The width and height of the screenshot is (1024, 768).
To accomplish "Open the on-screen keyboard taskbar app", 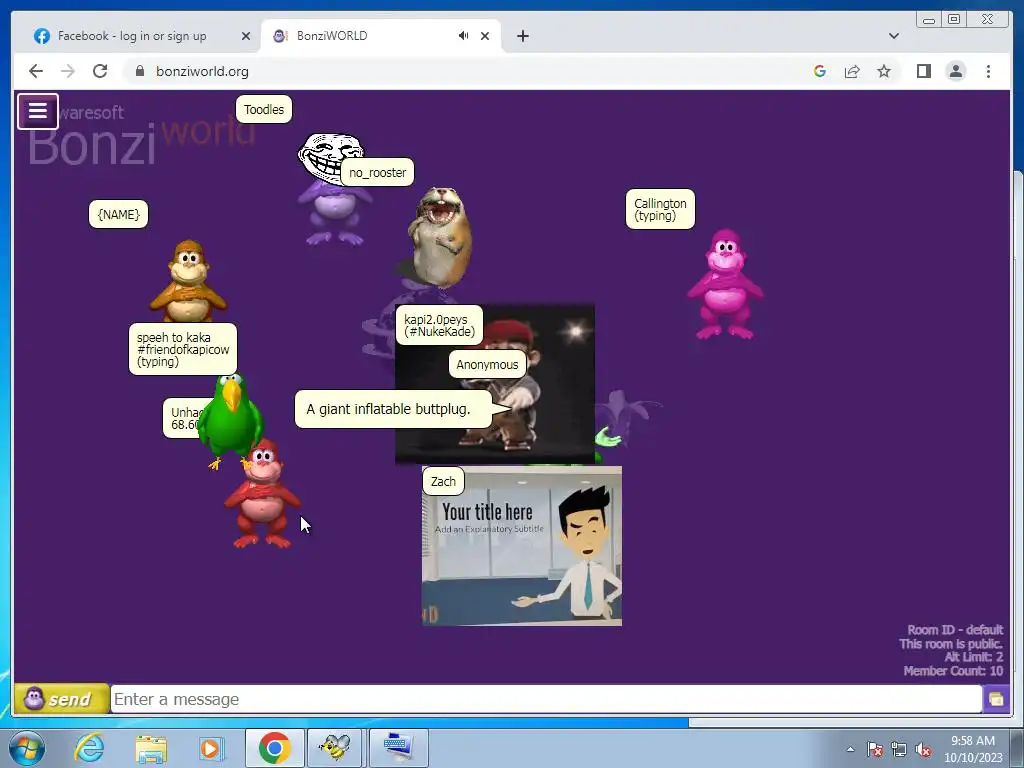I will coord(398,748).
